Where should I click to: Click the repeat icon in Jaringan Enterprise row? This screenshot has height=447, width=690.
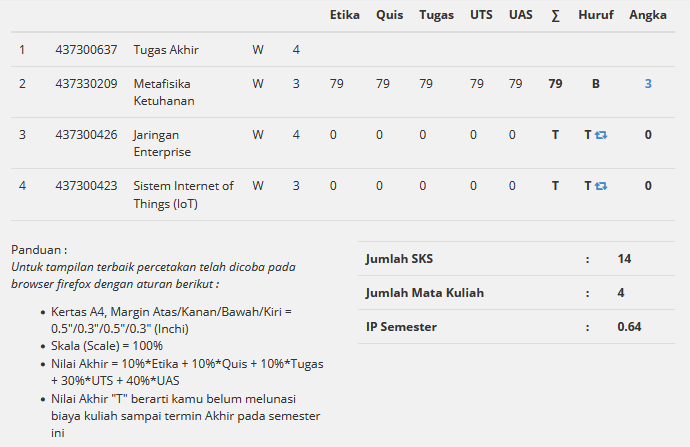(601, 135)
